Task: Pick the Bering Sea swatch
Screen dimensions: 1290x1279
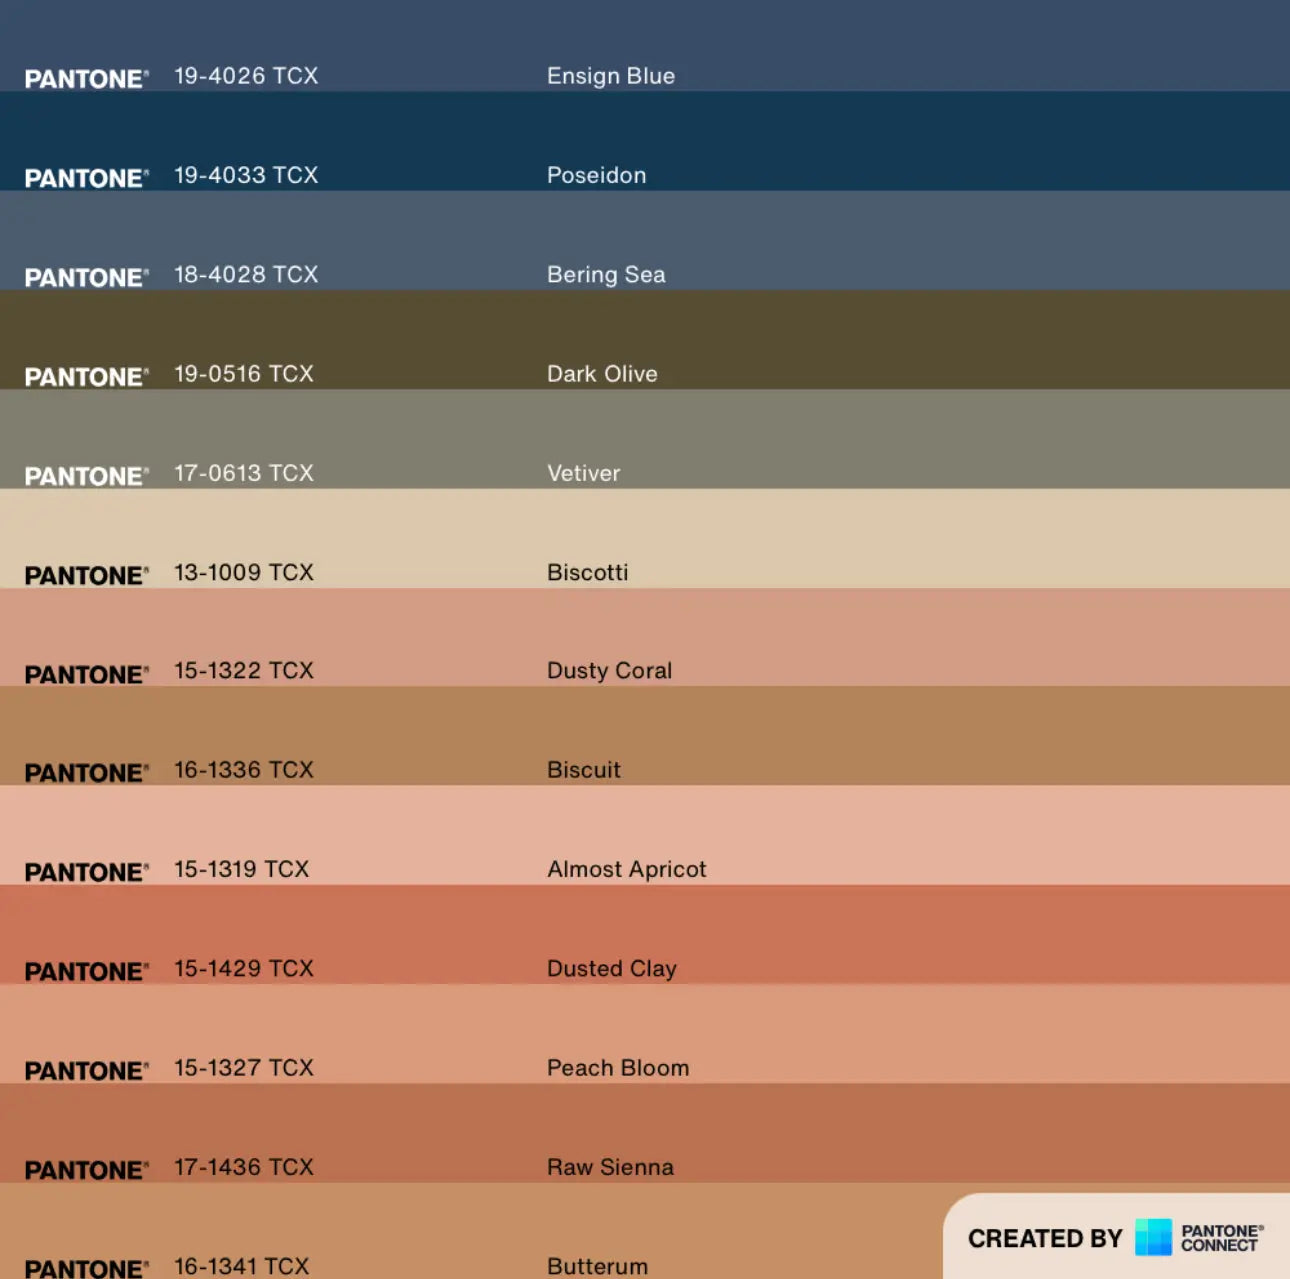Action: 900,240
